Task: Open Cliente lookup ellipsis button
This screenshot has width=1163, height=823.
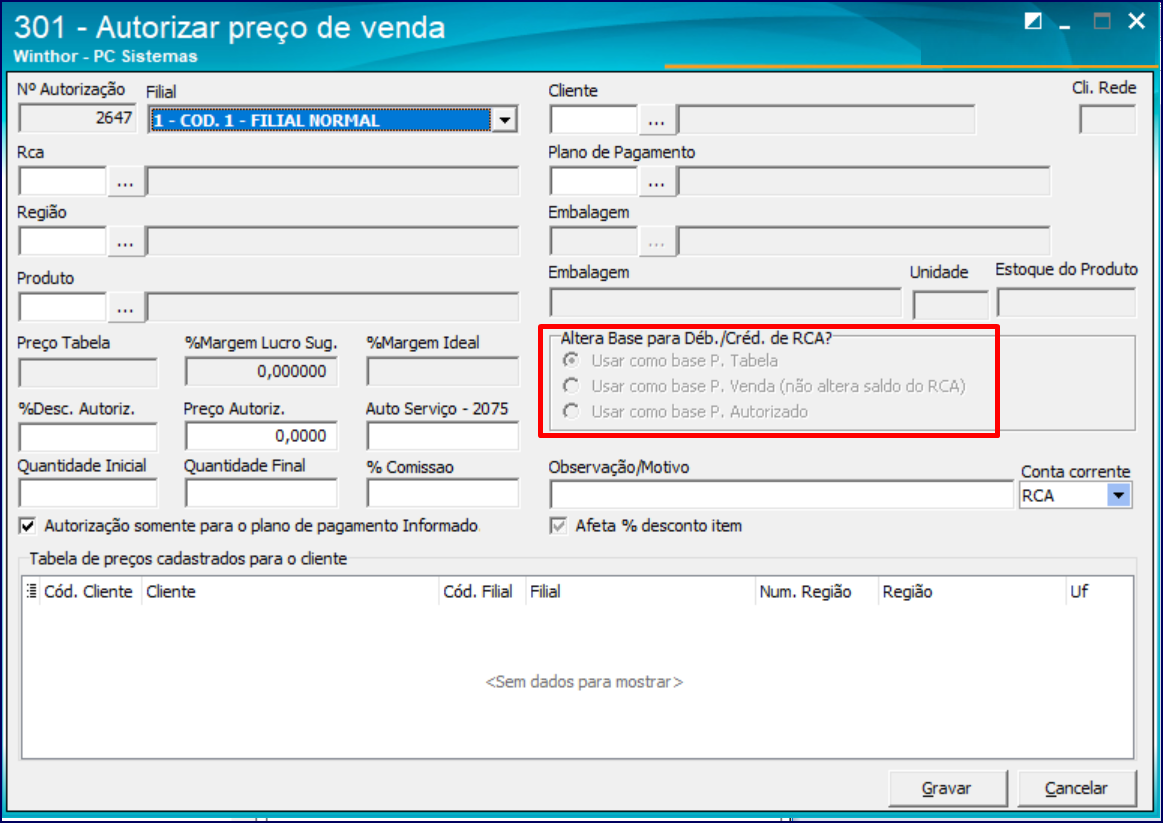Action: (x=656, y=120)
